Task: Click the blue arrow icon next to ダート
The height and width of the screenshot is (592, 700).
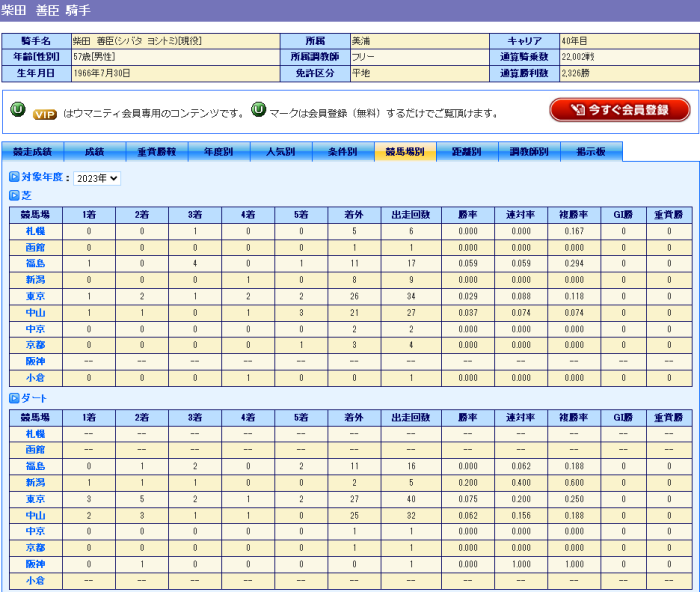Action: point(14,398)
